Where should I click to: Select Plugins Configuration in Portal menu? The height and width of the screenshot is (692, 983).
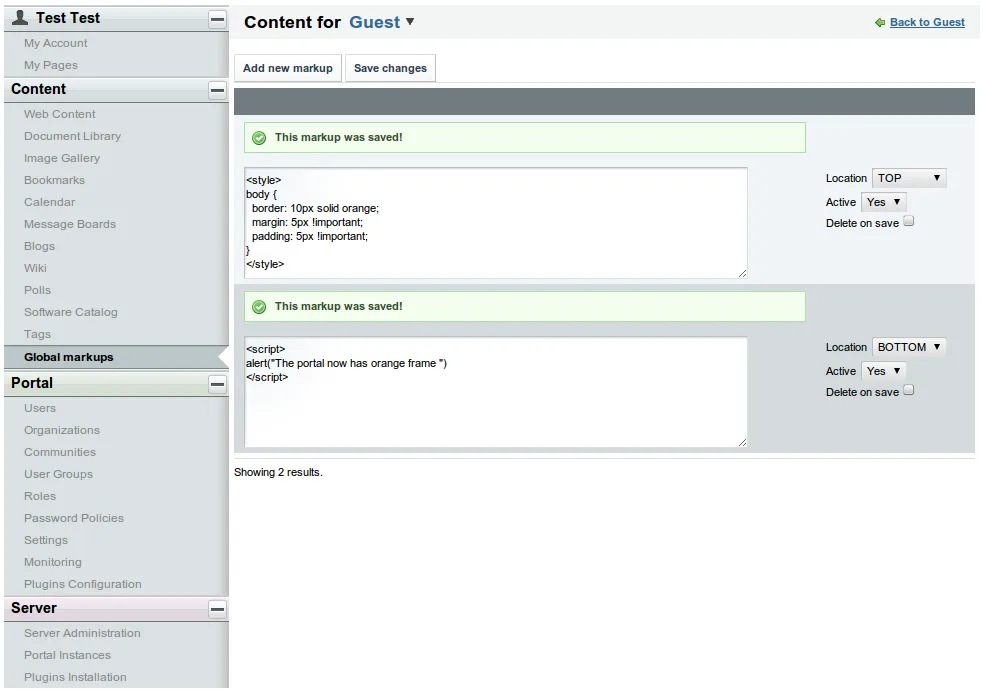[x=83, y=584]
